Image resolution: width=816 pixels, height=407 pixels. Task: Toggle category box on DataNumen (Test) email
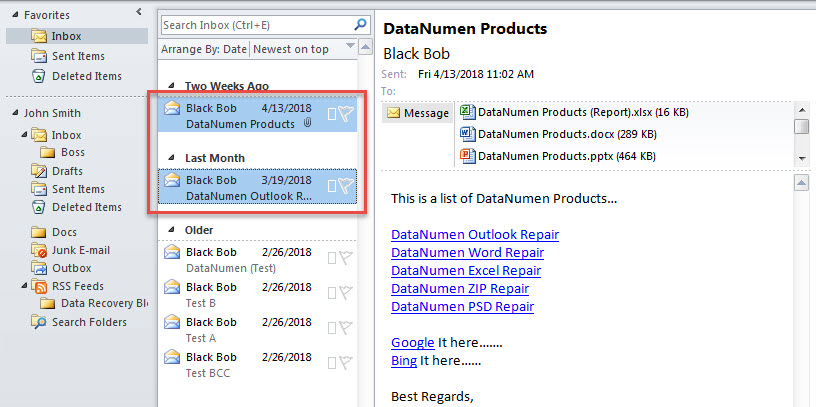pos(332,258)
